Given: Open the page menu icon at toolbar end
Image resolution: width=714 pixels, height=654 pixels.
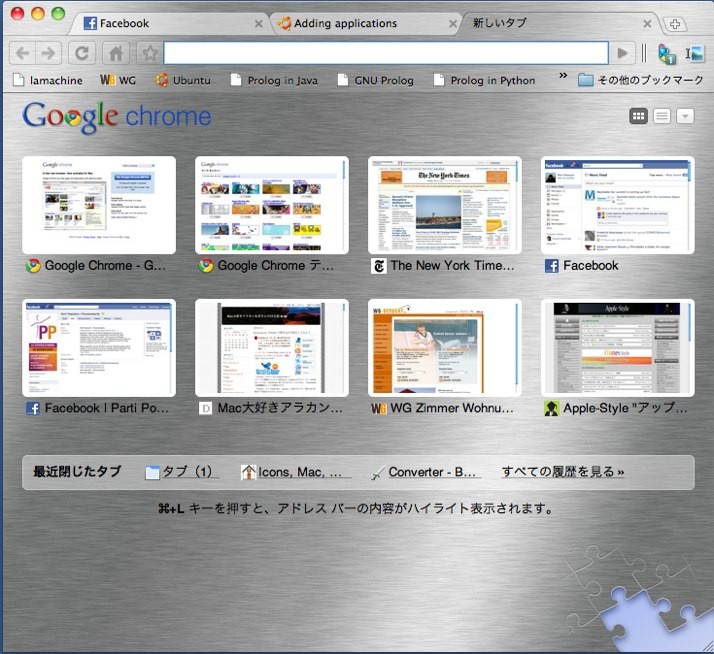Looking at the screenshot, I should coord(695,54).
